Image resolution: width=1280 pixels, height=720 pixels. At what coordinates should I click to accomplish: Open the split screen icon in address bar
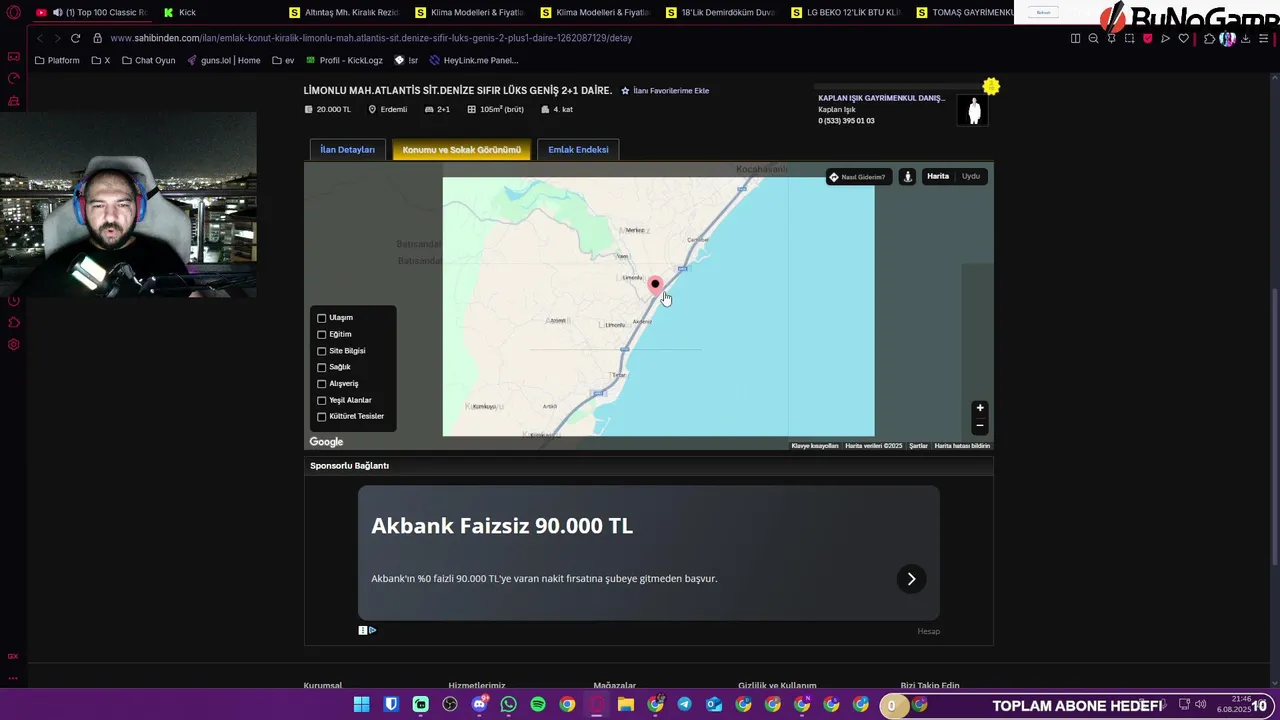tap(1075, 38)
